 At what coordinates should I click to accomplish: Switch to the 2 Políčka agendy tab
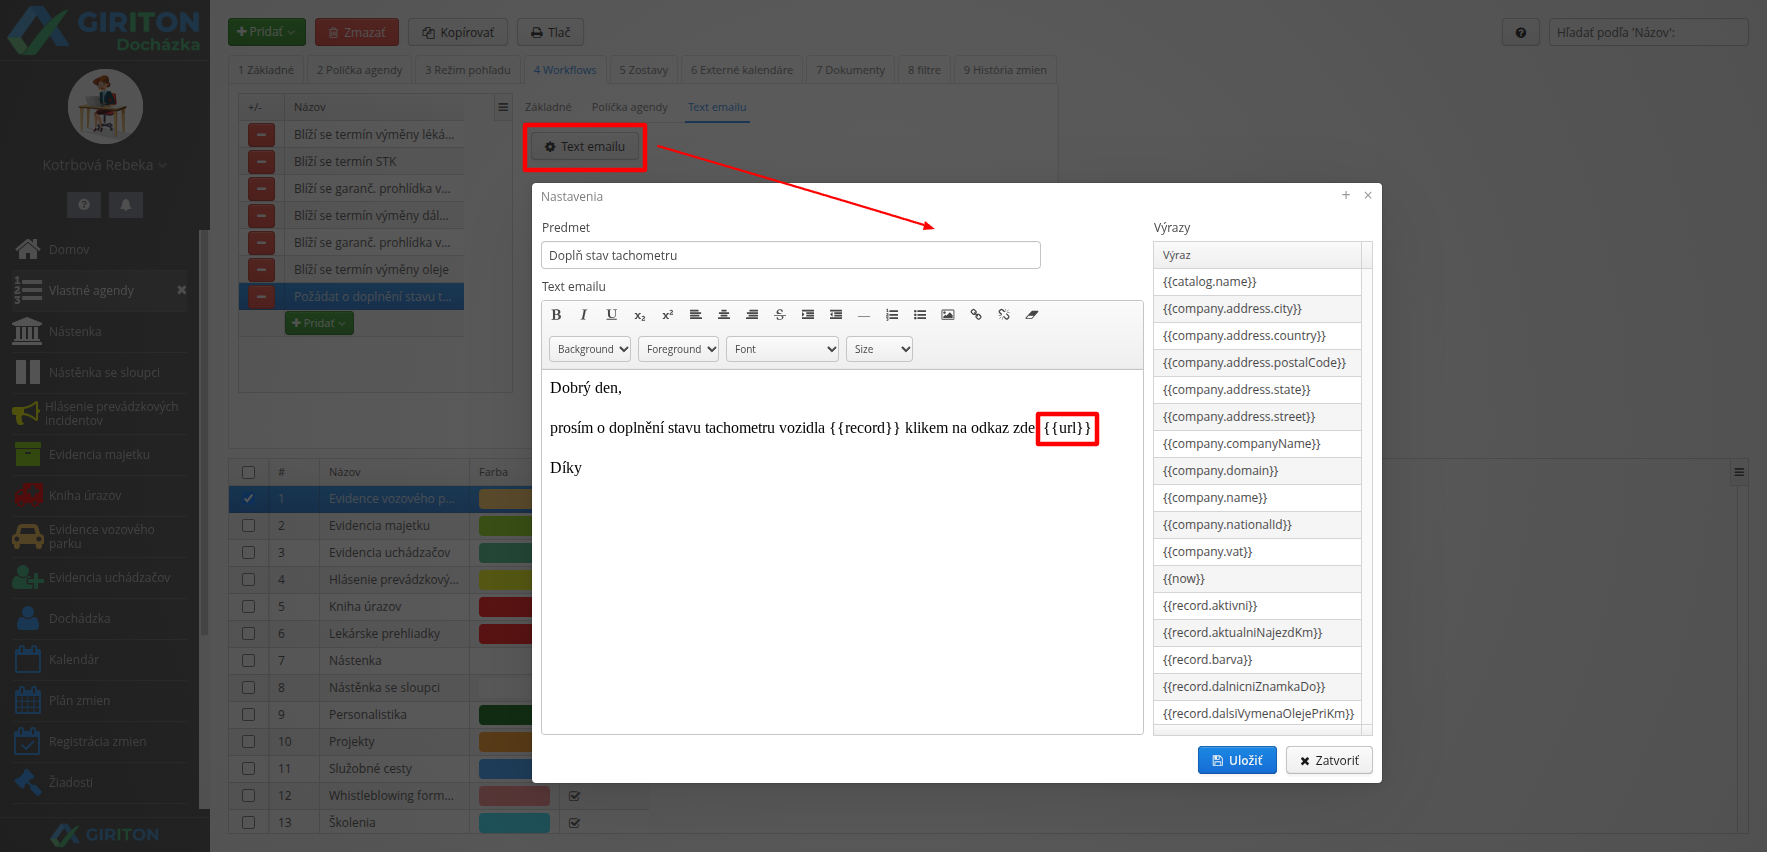[x=360, y=70]
